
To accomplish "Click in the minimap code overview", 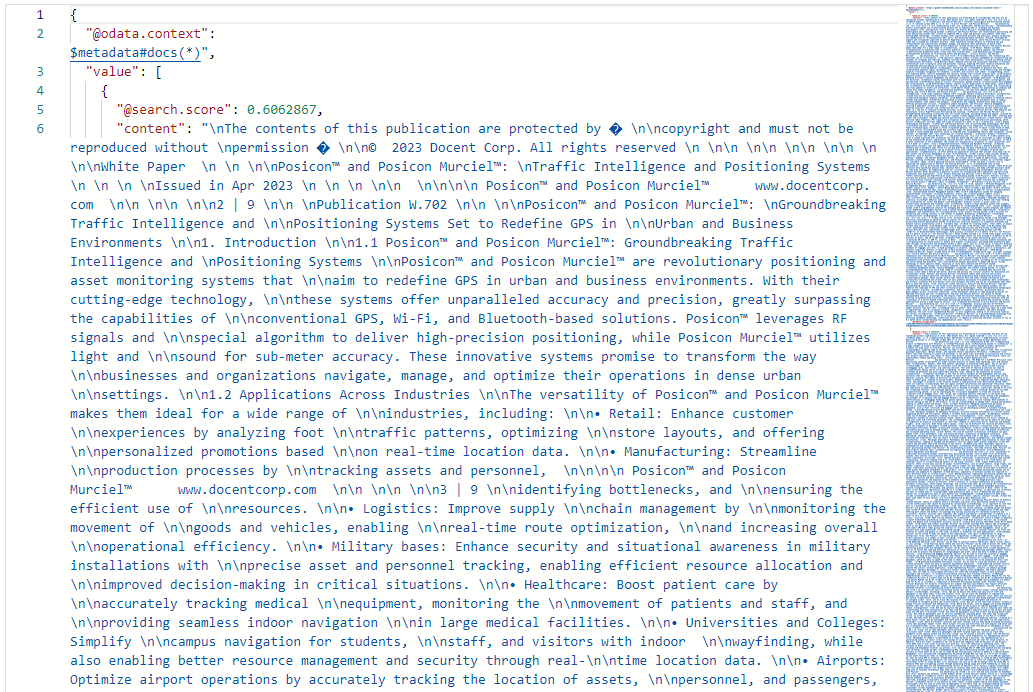I will (959, 349).
